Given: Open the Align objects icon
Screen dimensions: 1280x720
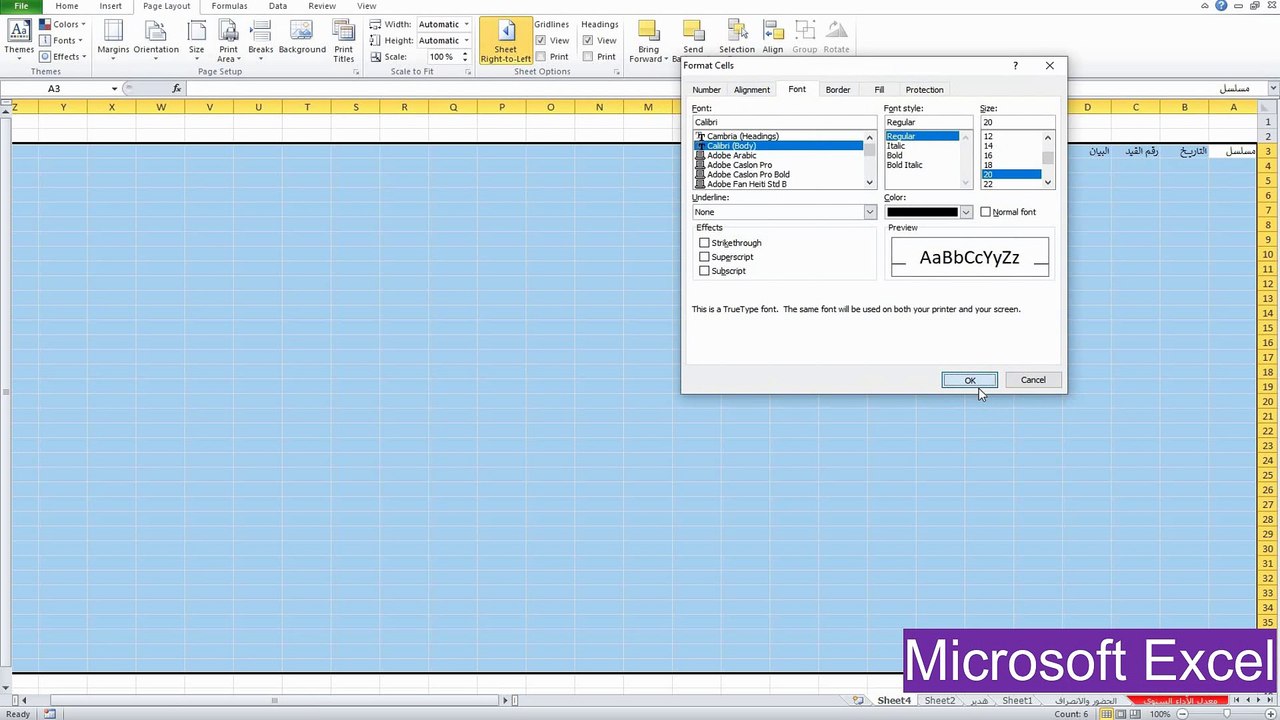Looking at the screenshot, I should (x=773, y=30).
